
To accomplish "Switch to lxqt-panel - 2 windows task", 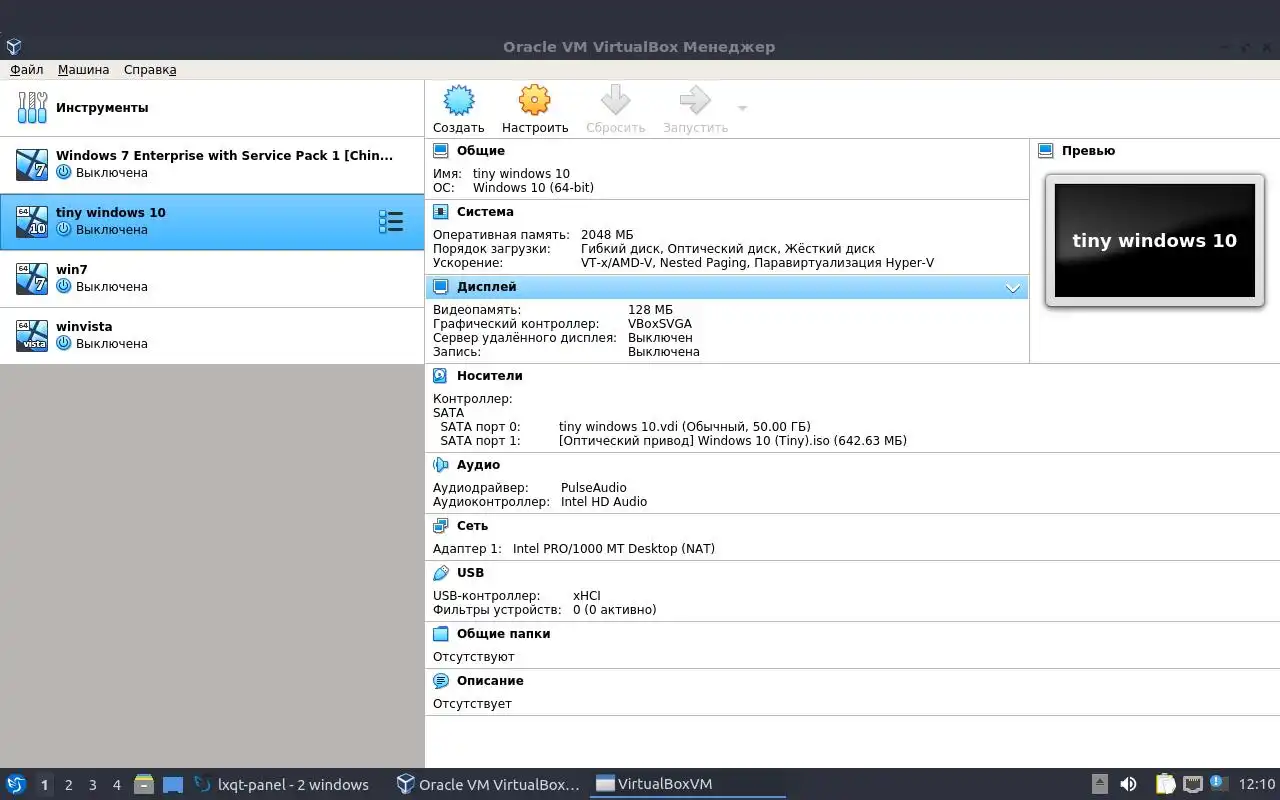I will coord(283,785).
